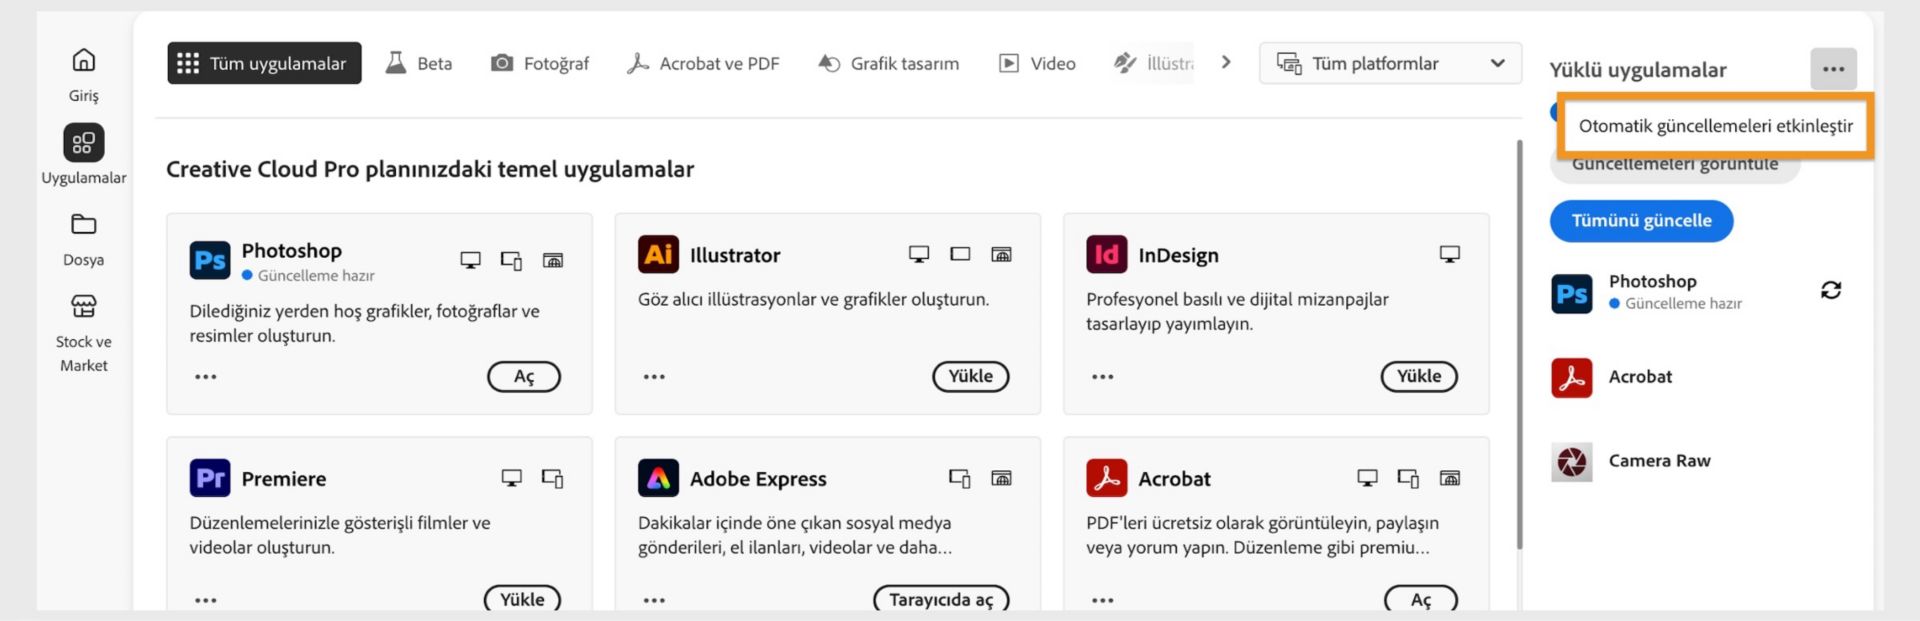This screenshot has width=1920, height=621.
Task: Switch to Beta tab
Action: coord(419,63)
